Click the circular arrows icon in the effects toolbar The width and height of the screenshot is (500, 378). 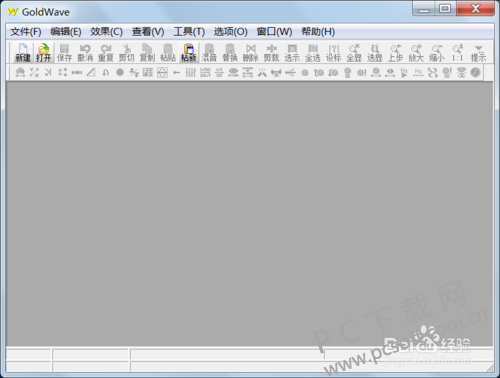point(433,72)
